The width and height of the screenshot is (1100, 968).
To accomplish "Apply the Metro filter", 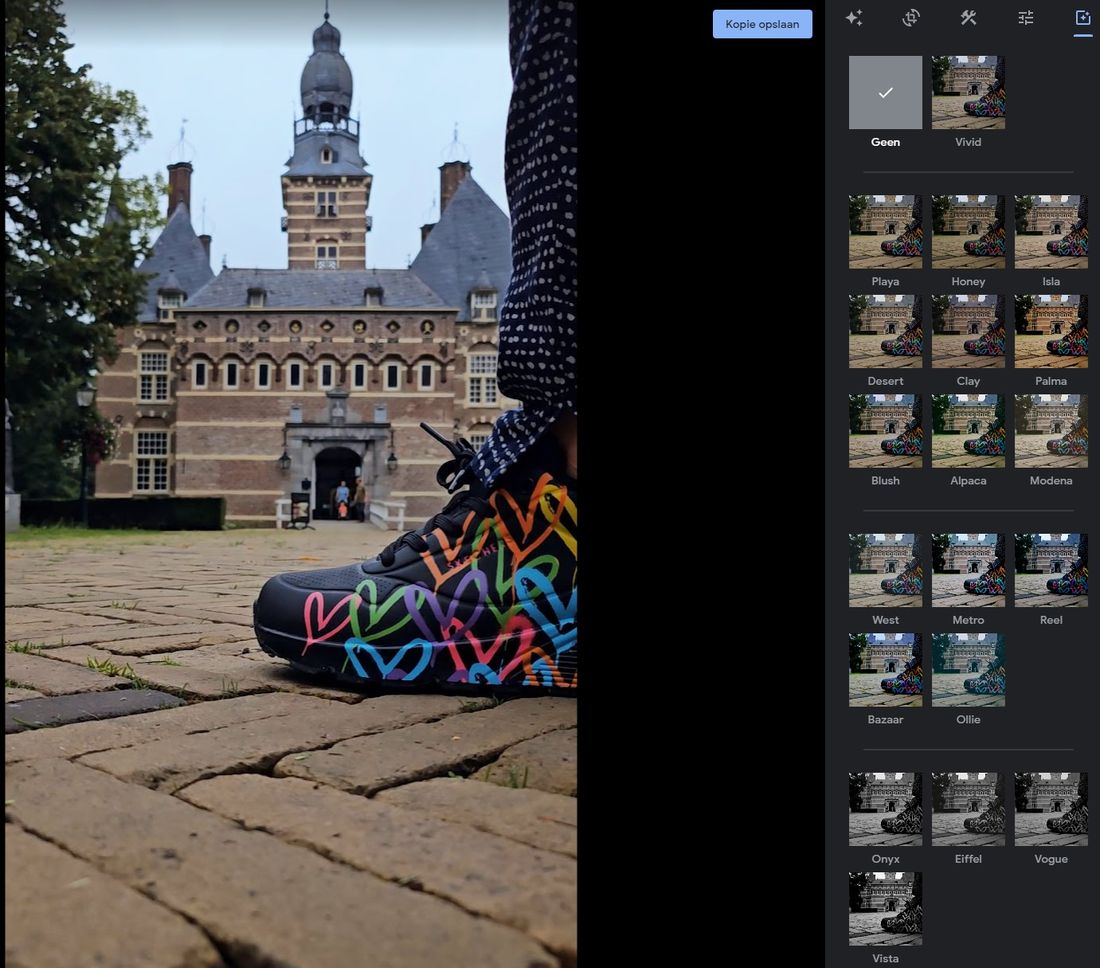I will [968, 570].
